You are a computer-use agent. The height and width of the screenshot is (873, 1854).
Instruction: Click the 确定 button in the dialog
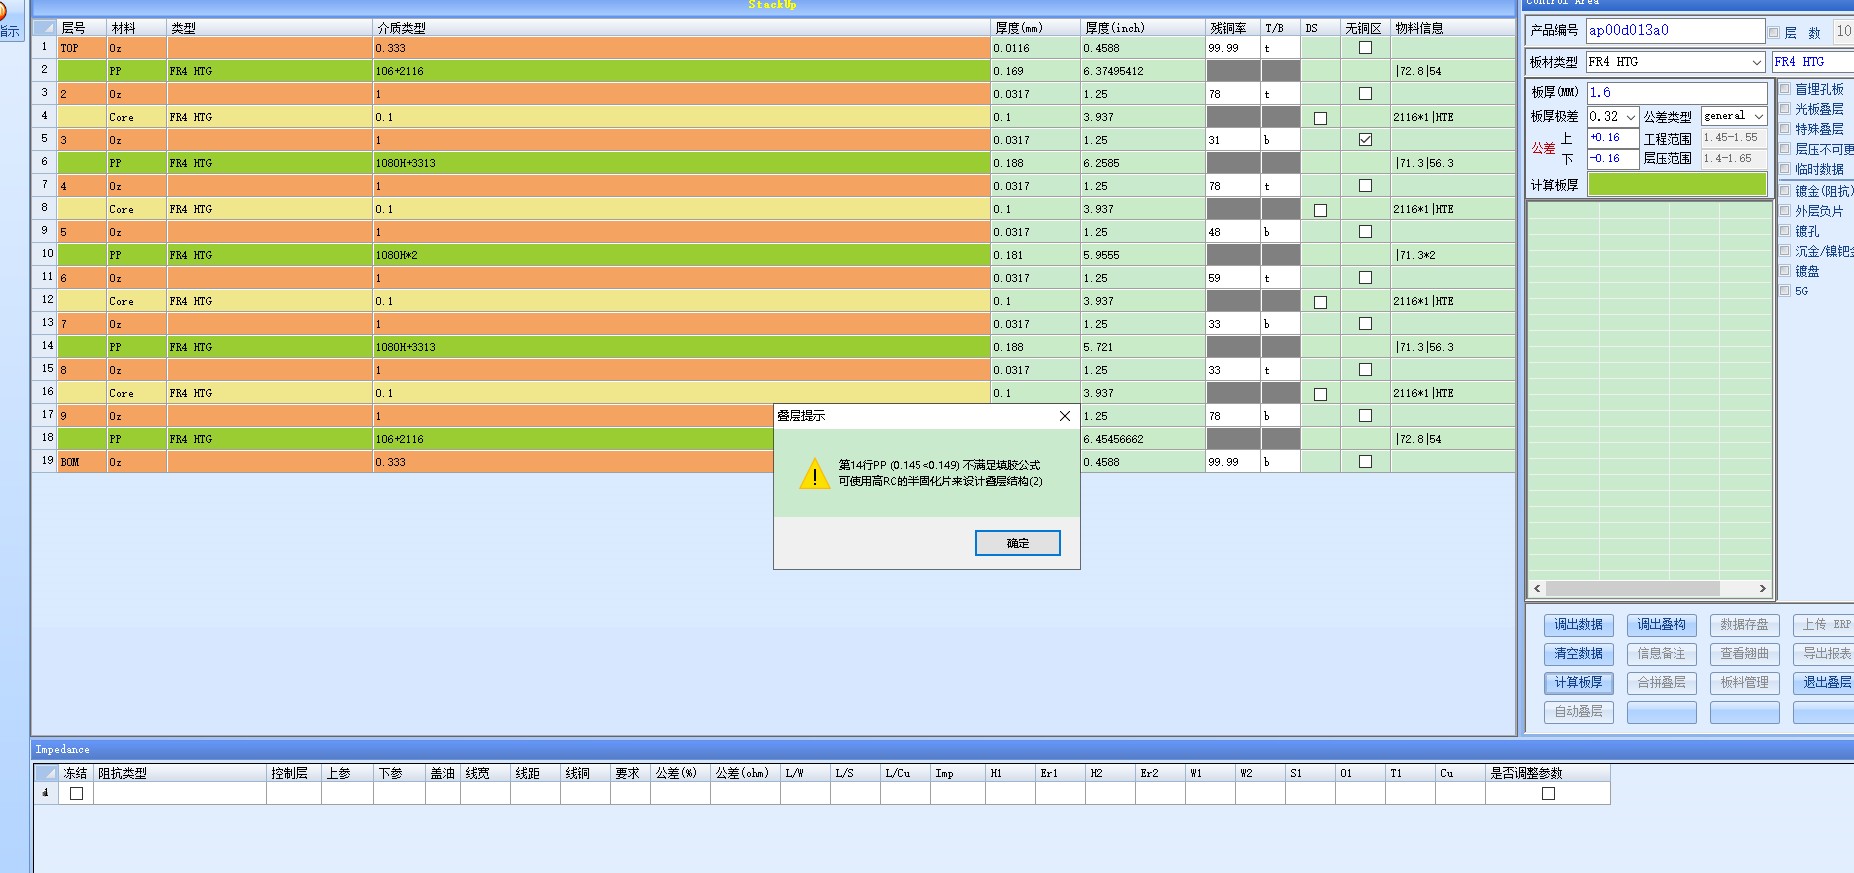click(x=1017, y=543)
